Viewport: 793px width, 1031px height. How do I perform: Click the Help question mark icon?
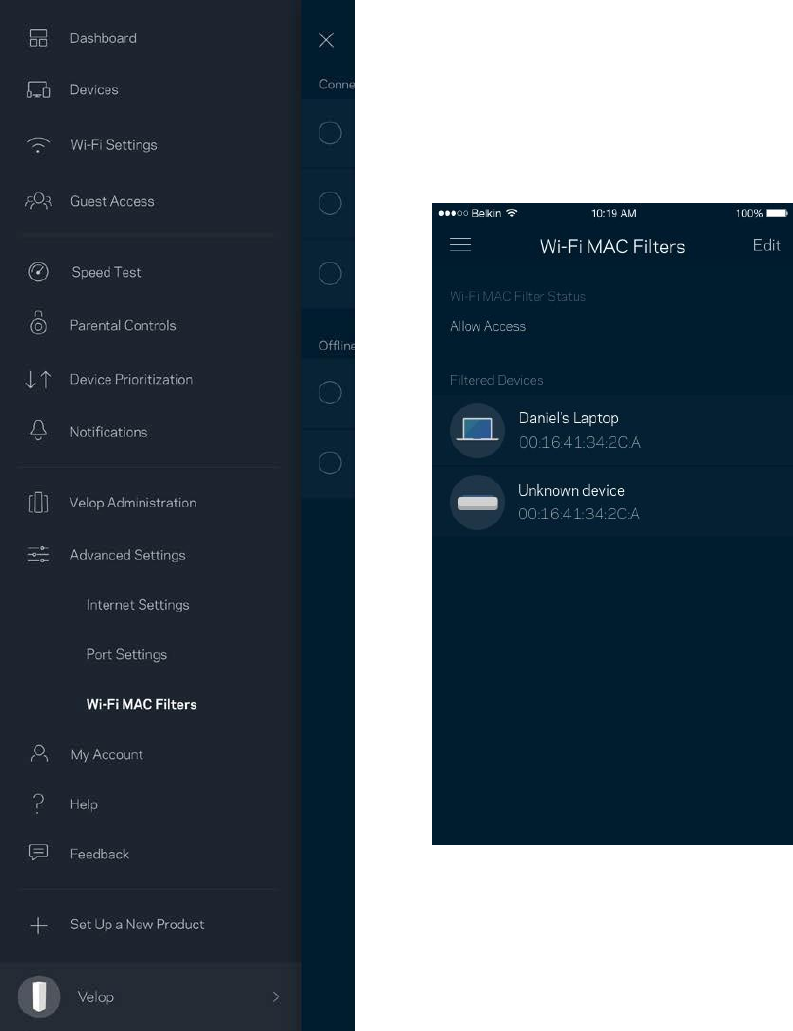(38, 803)
